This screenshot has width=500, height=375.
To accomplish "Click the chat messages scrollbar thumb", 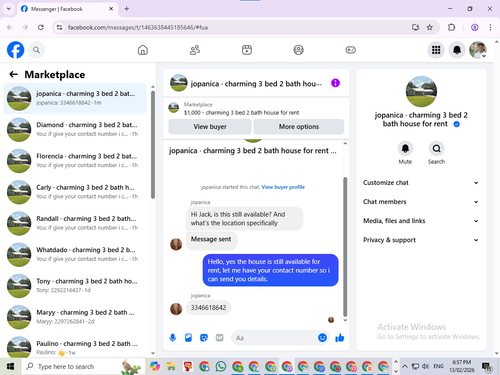I will [345, 247].
